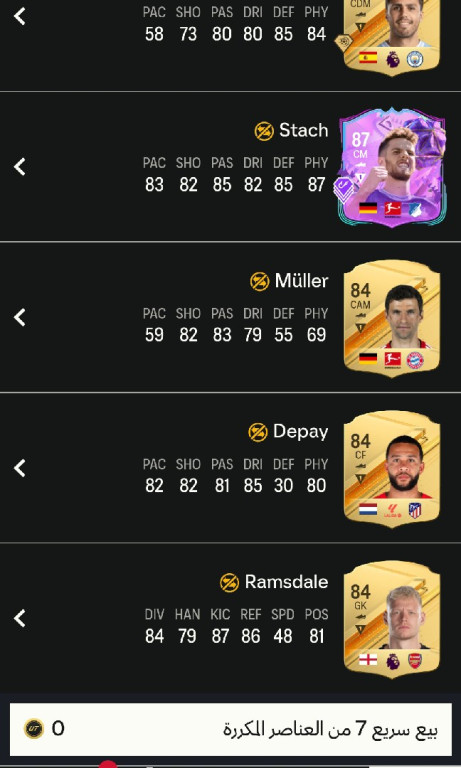Select the purple Stach 87 card
The height and width of the screenshot is (768, 461).
392,168
